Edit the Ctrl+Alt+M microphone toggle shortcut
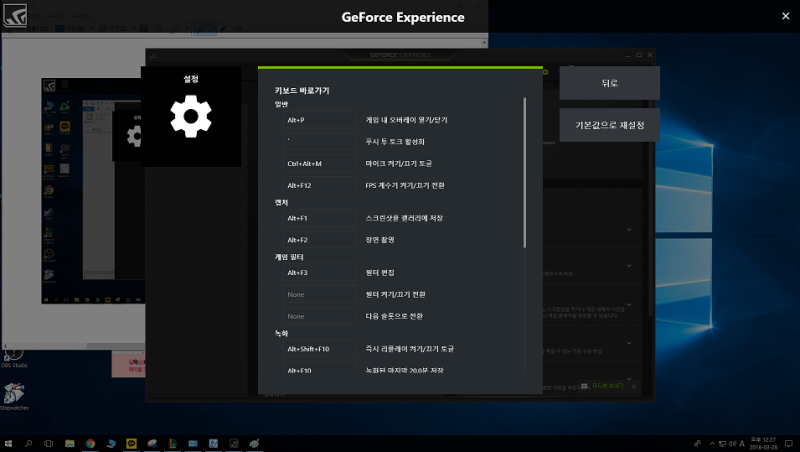The image size is (800, 452). click(x=319, y=163)
